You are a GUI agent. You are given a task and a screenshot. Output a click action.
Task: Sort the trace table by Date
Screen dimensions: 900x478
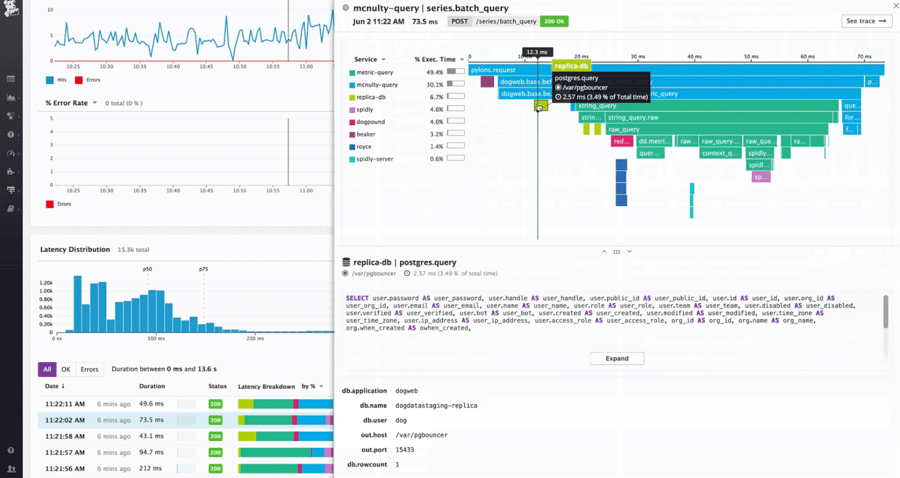(55, 386)
